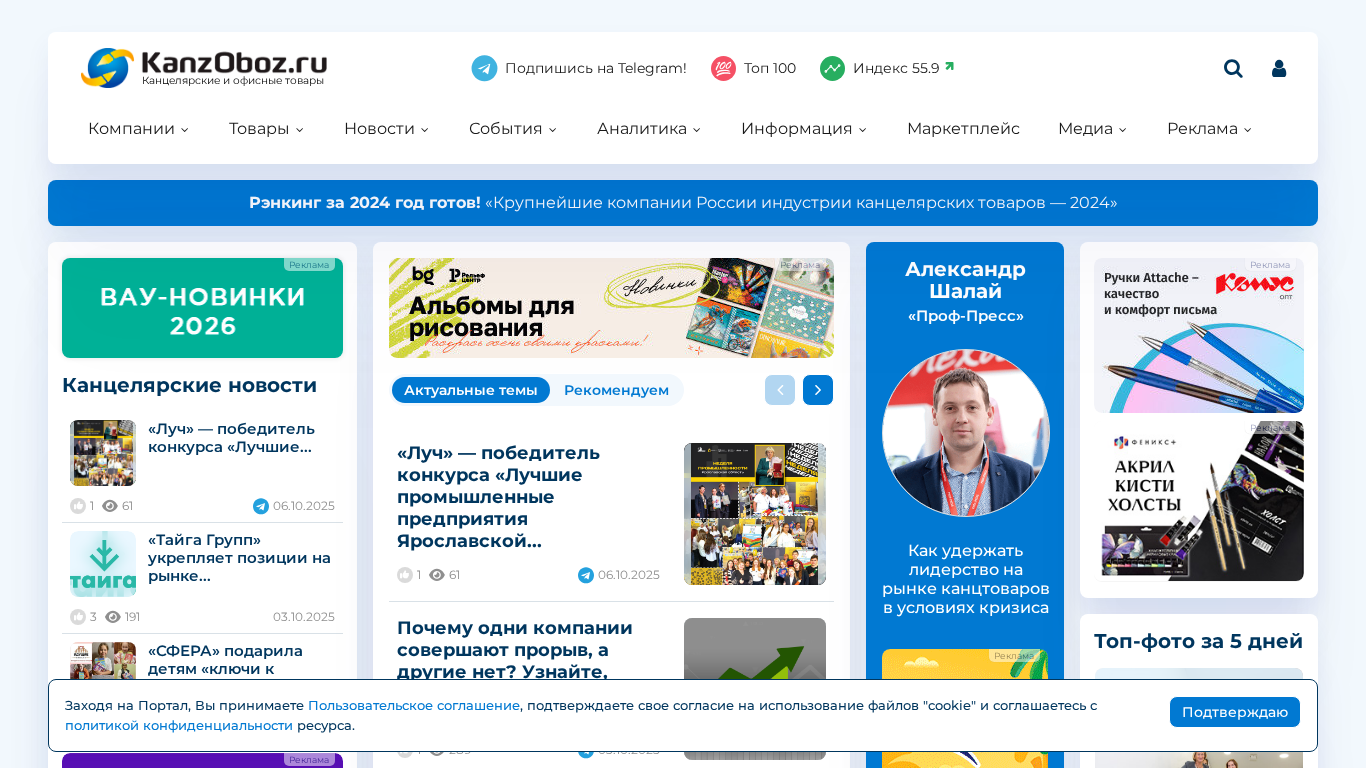Screen dimensions: 1366x768
Task: Open the site search magnifier
Action: [1233, 68]
